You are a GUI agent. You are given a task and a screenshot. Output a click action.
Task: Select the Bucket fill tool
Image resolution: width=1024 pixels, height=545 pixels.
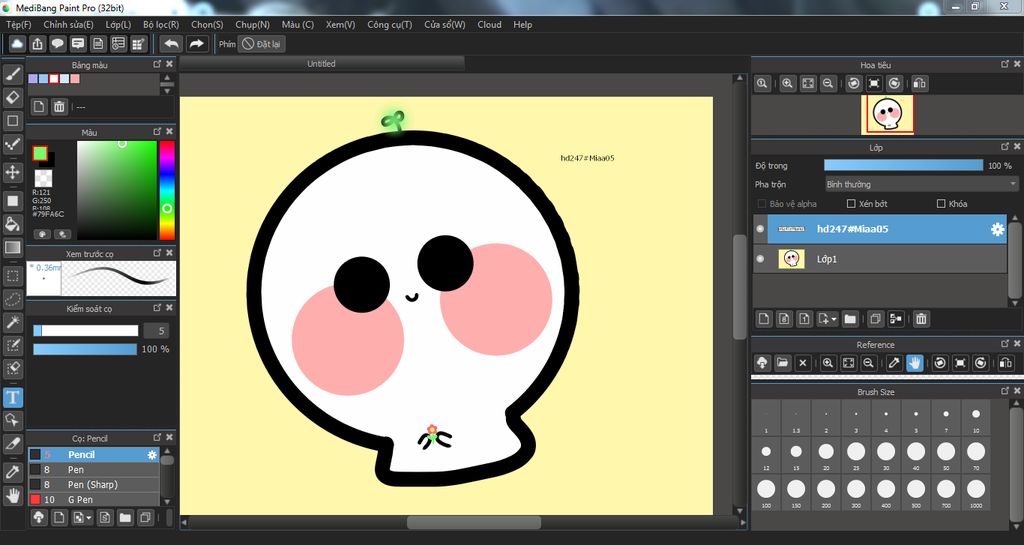13,224
